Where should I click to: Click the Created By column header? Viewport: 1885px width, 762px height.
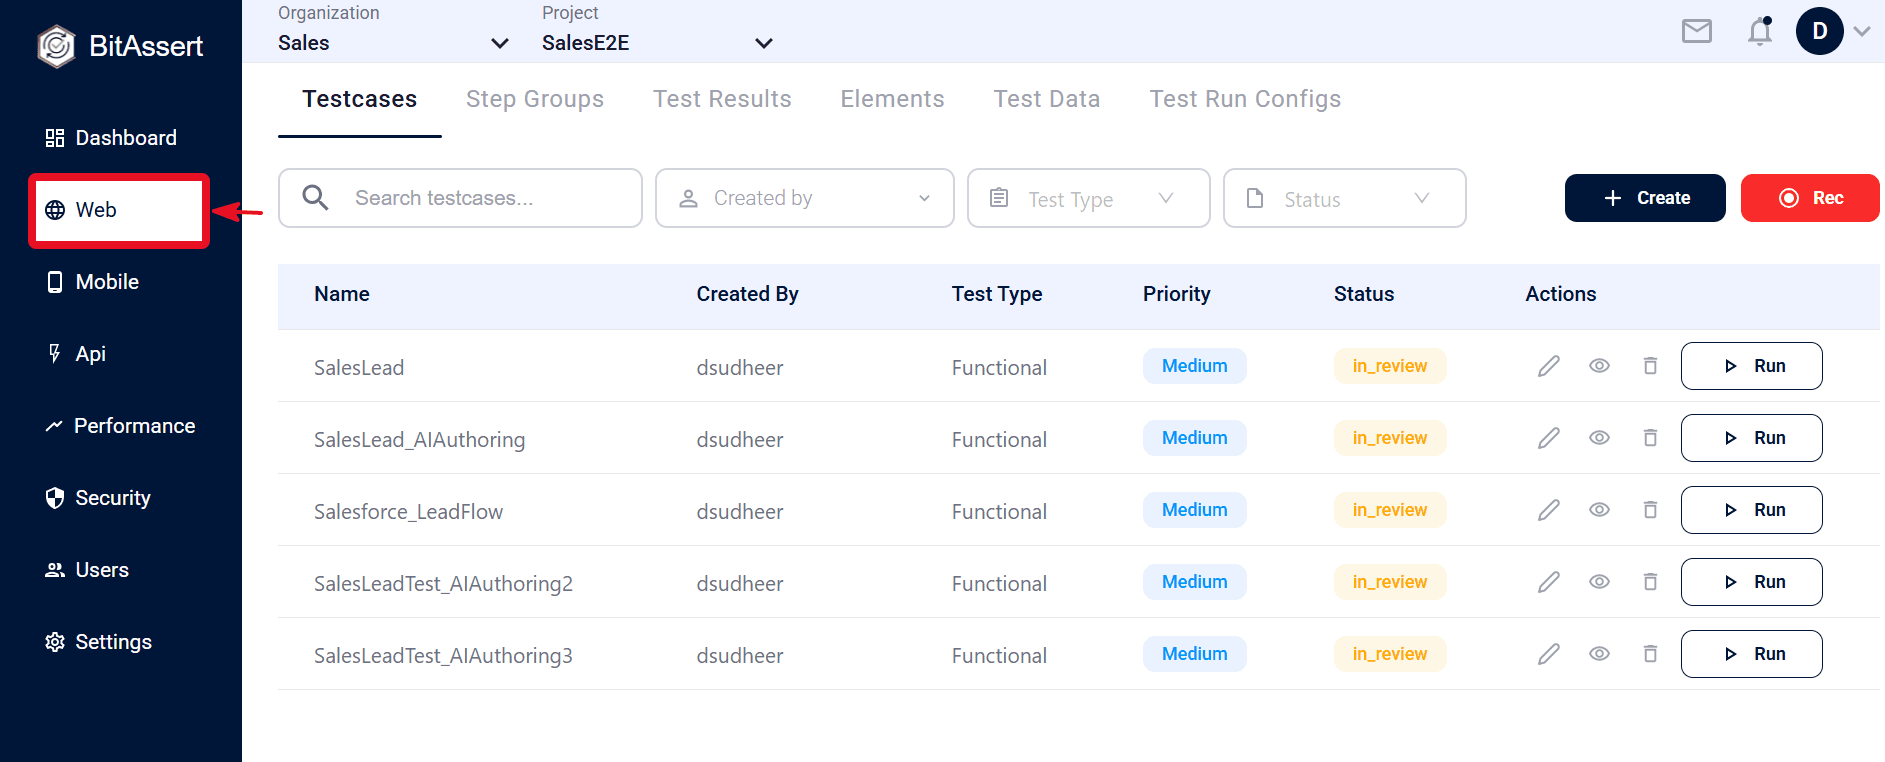747,294
